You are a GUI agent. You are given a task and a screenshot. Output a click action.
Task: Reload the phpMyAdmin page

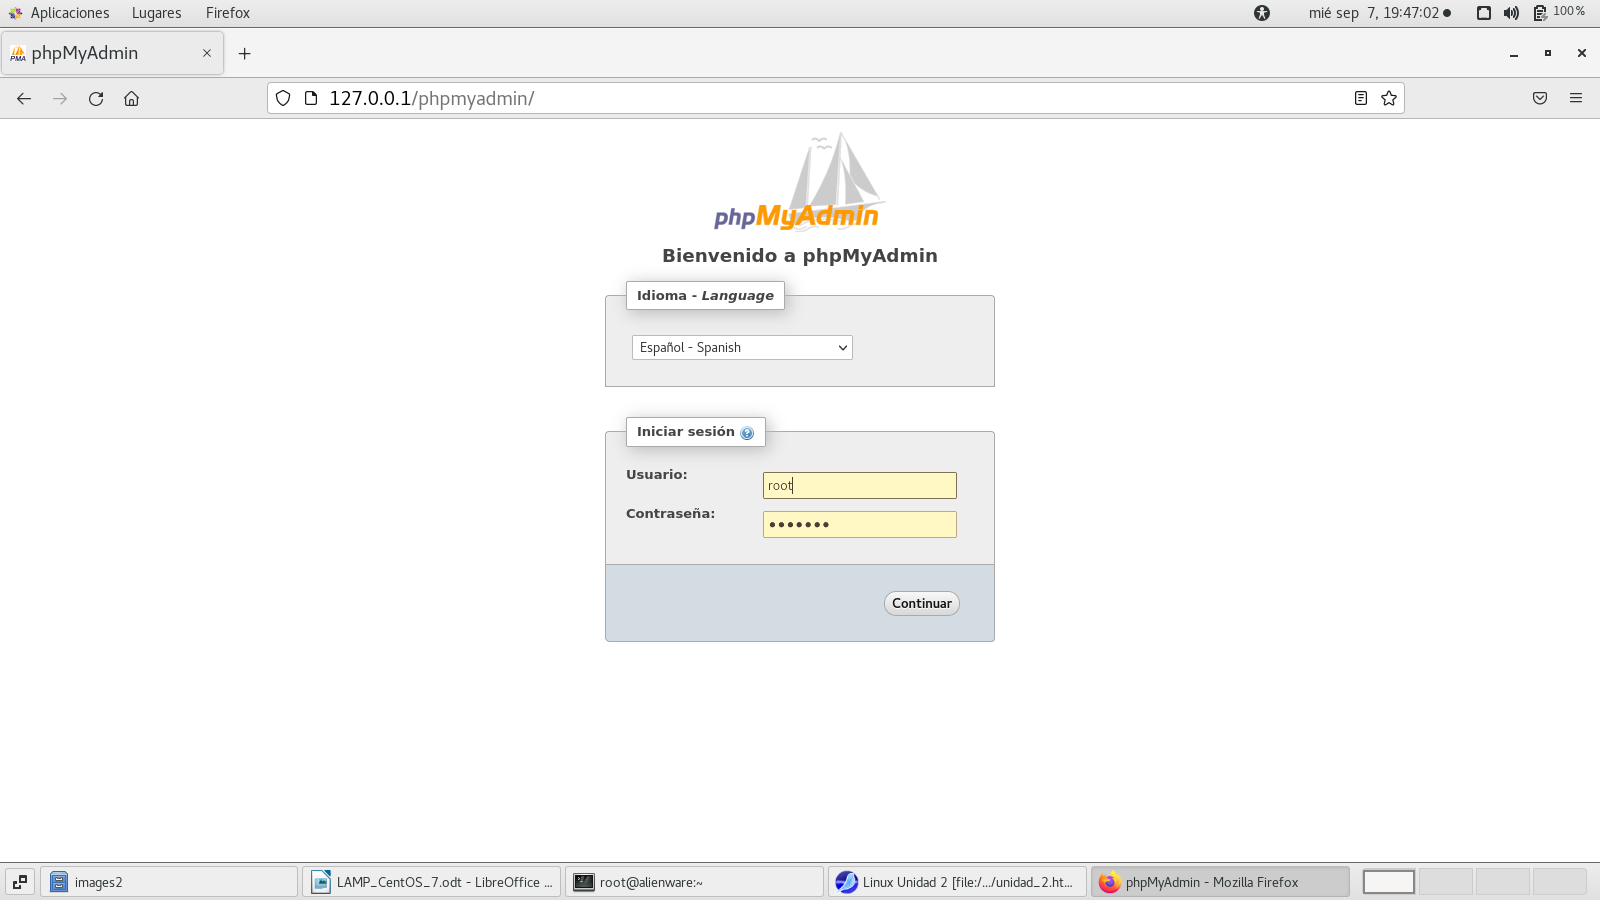[x=96, y=98]
